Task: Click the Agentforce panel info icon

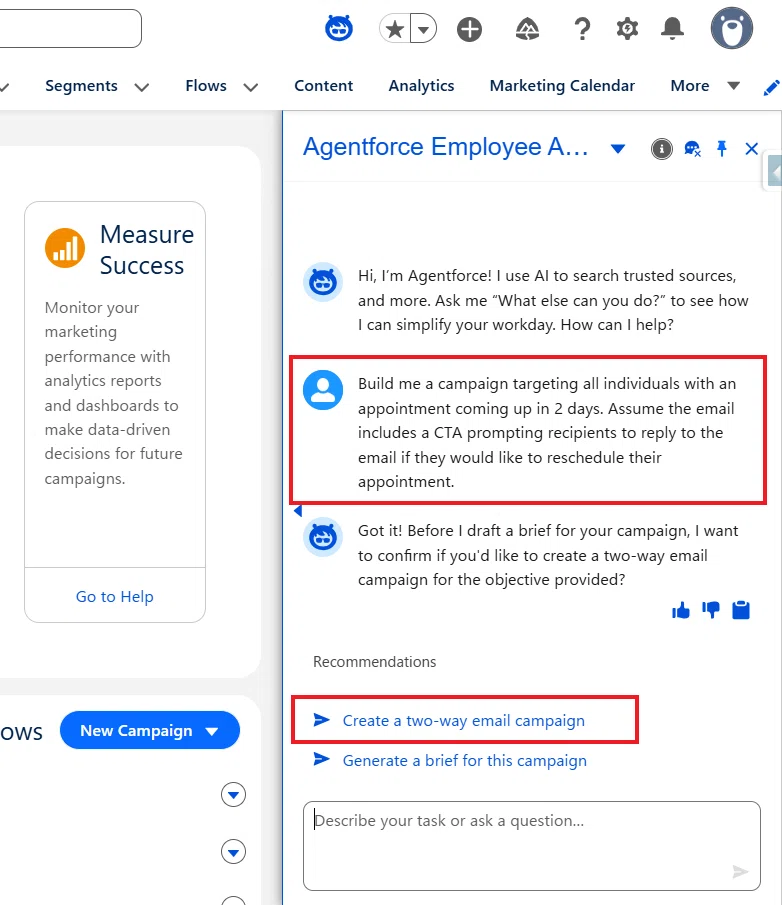Action: coord(661,149)
